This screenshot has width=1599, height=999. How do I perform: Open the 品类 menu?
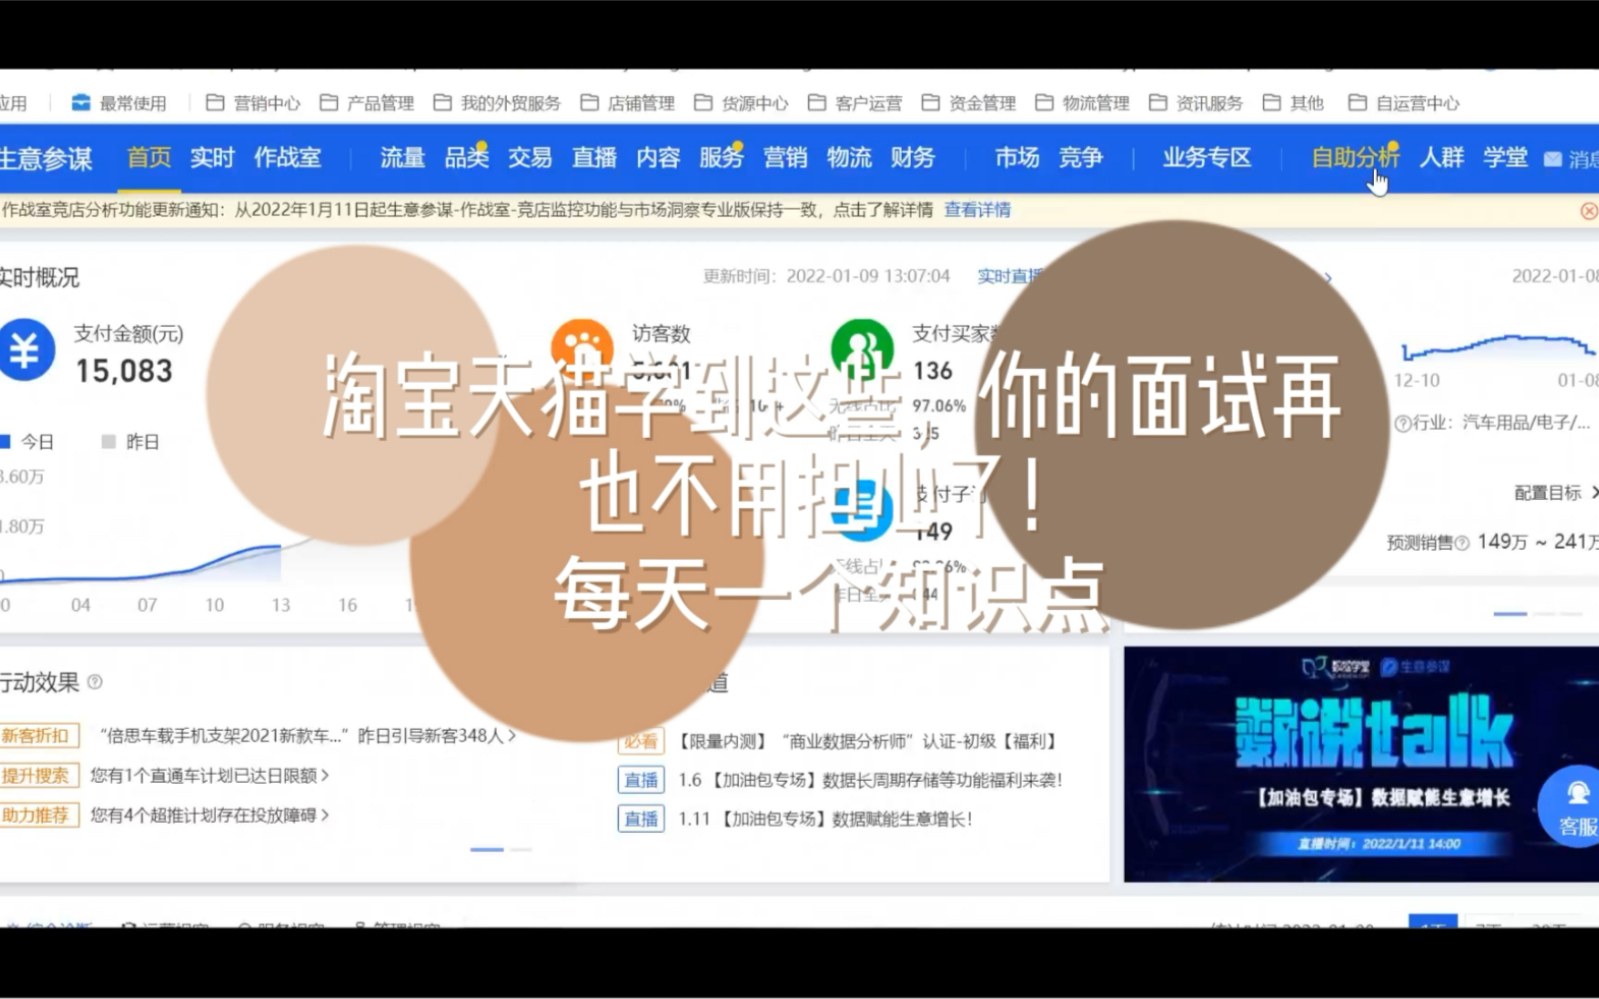466,158
